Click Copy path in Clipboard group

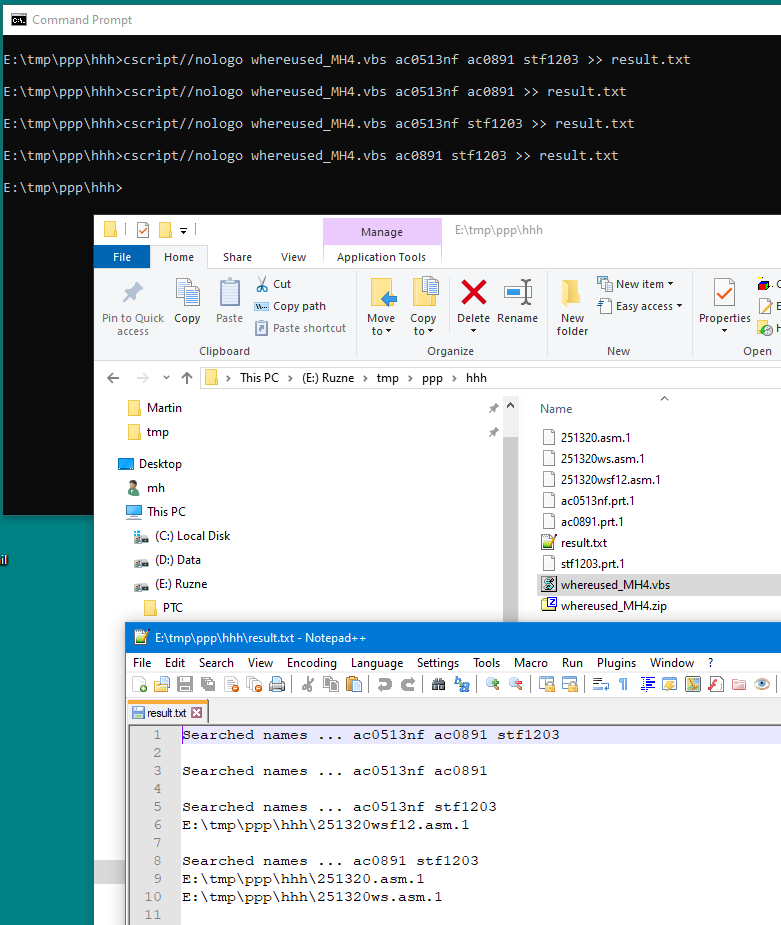(299, 306)
